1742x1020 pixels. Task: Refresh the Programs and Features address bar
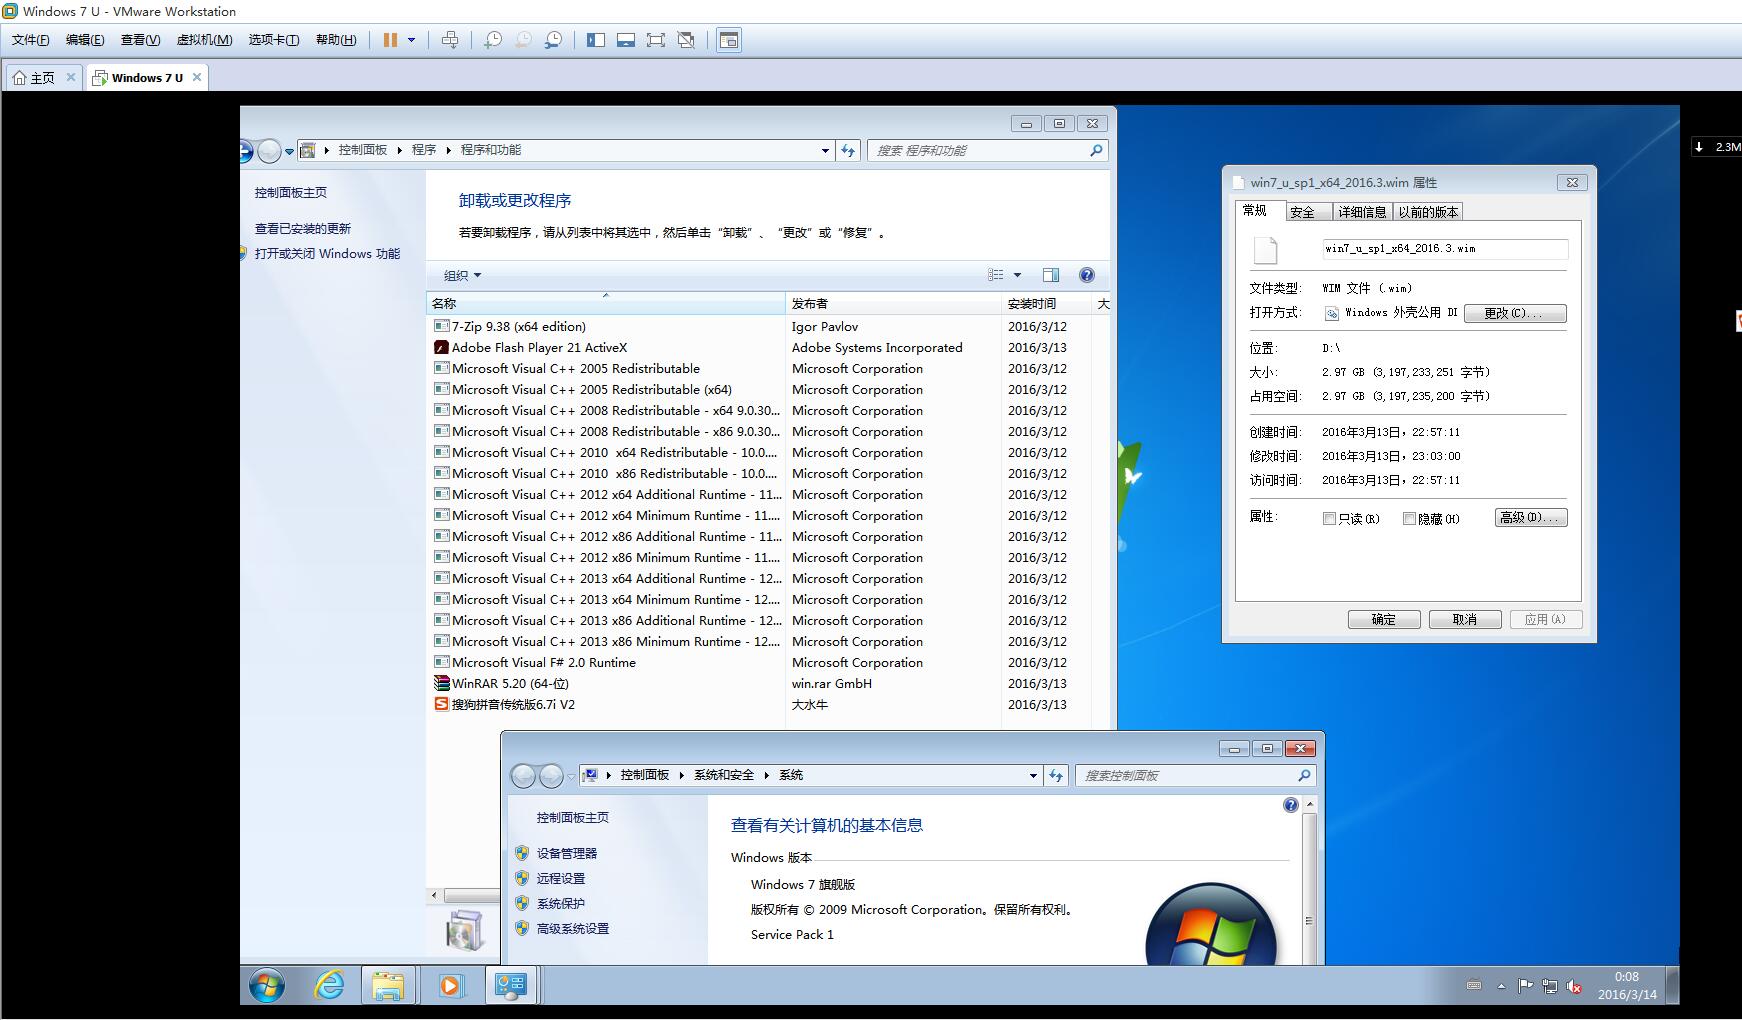(x=848, y=150)
